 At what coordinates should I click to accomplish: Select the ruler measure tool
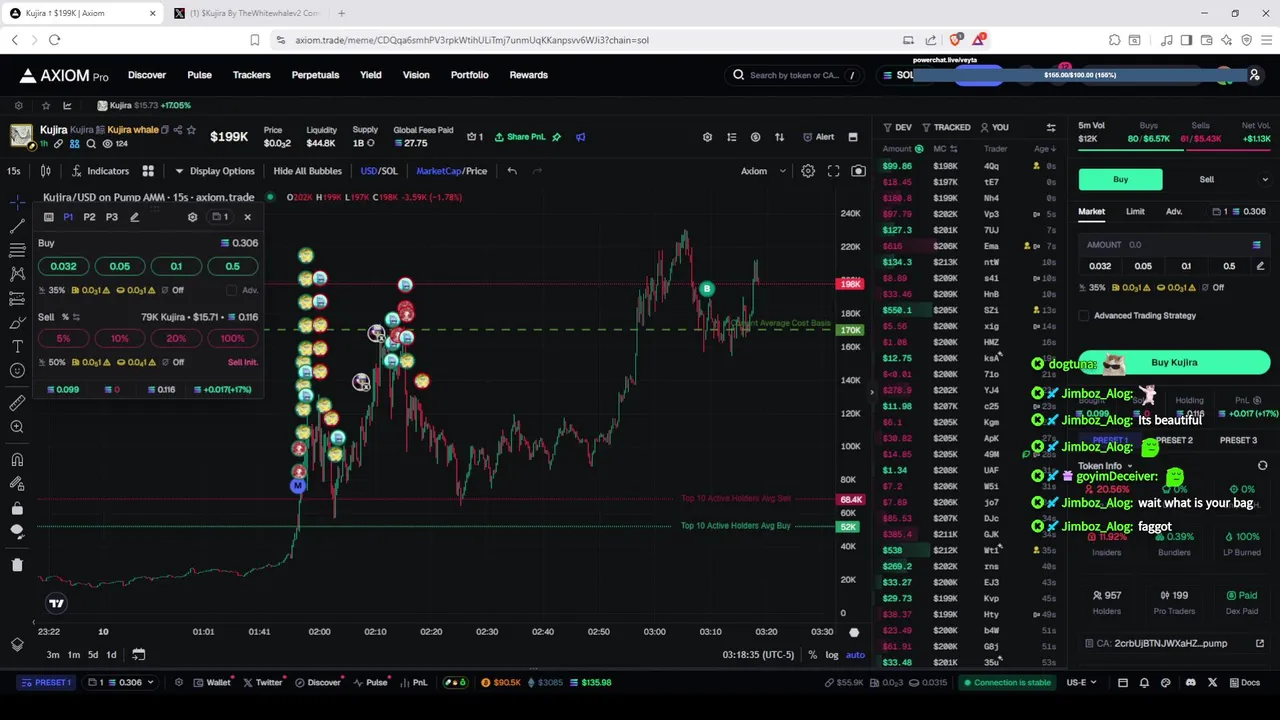coord(17,402)
